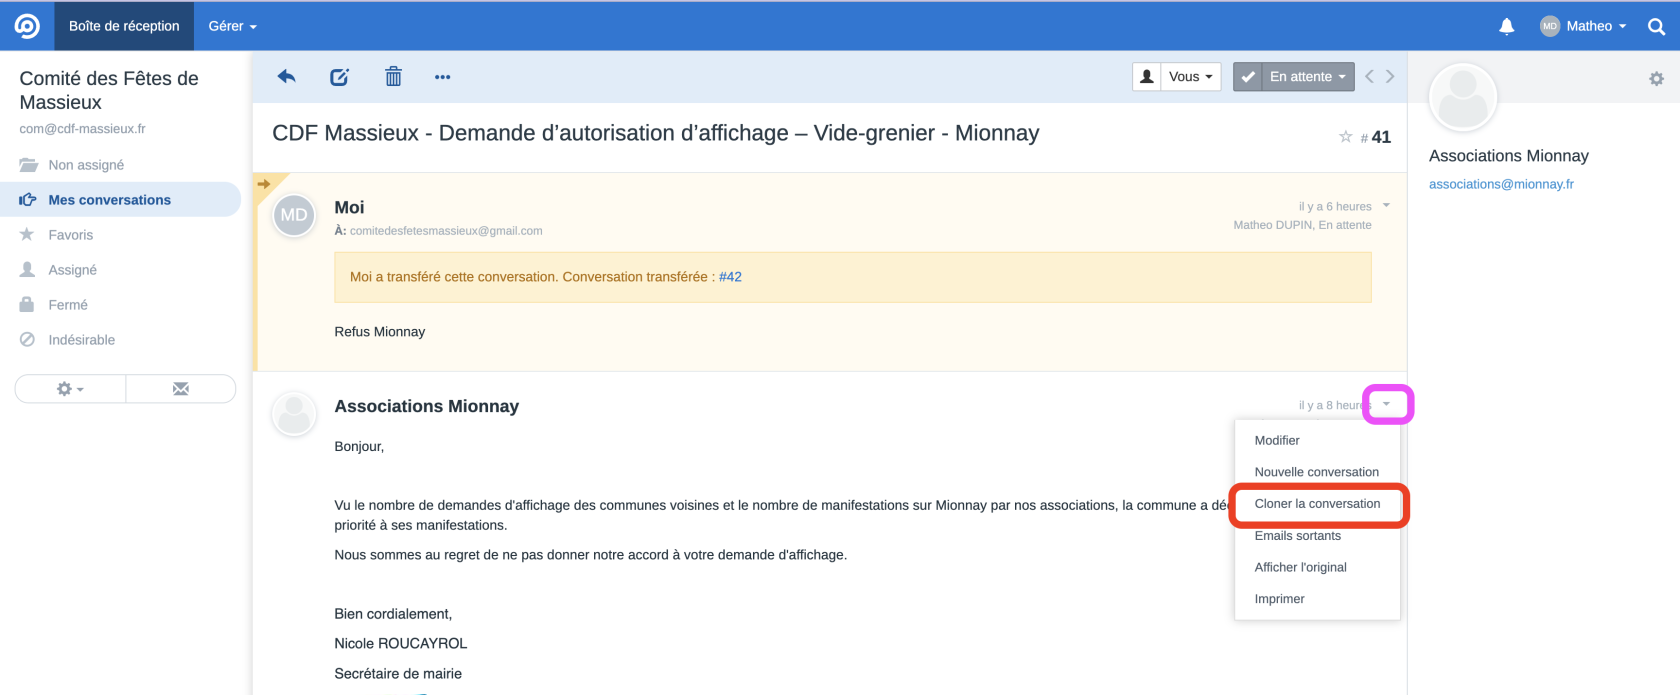This screenshot has height=695, width=1680.
Task: Open customer panel settings gear
Action: click(x=1656, y=78)
